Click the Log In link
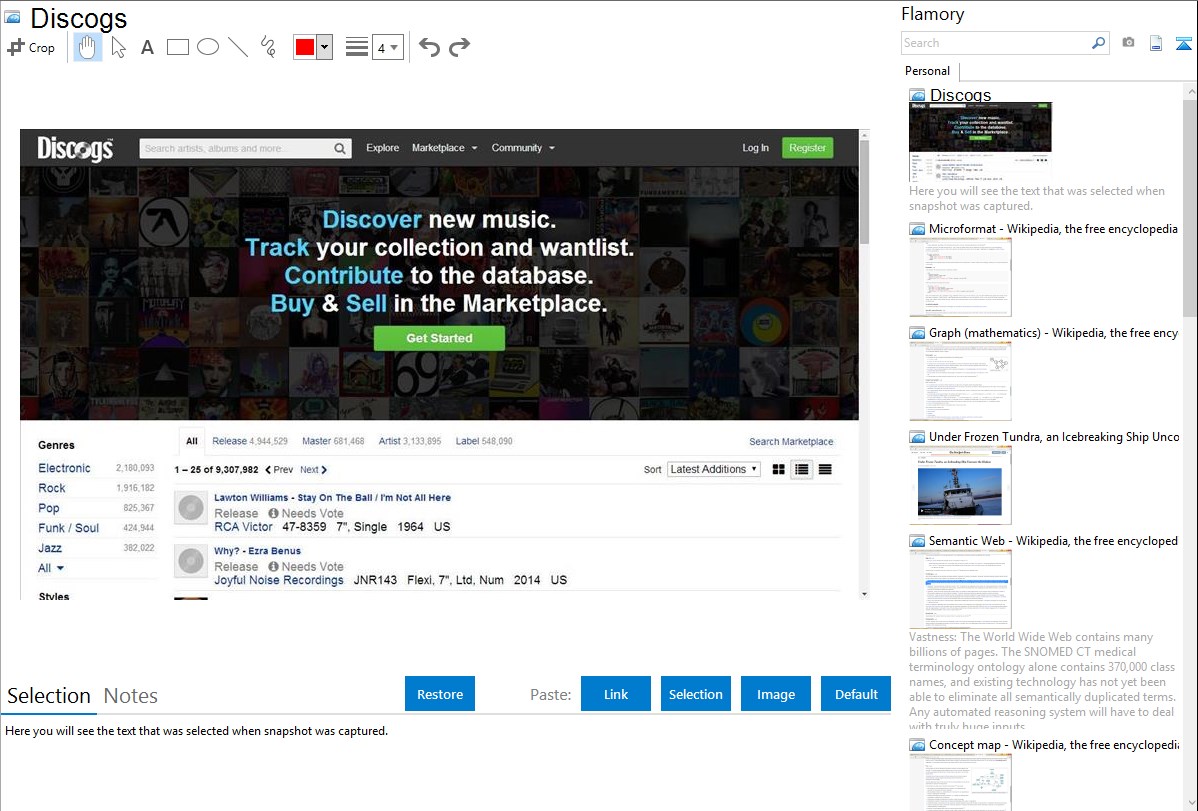This screenshot has width=1198, height=811. [x=755, y=148]
